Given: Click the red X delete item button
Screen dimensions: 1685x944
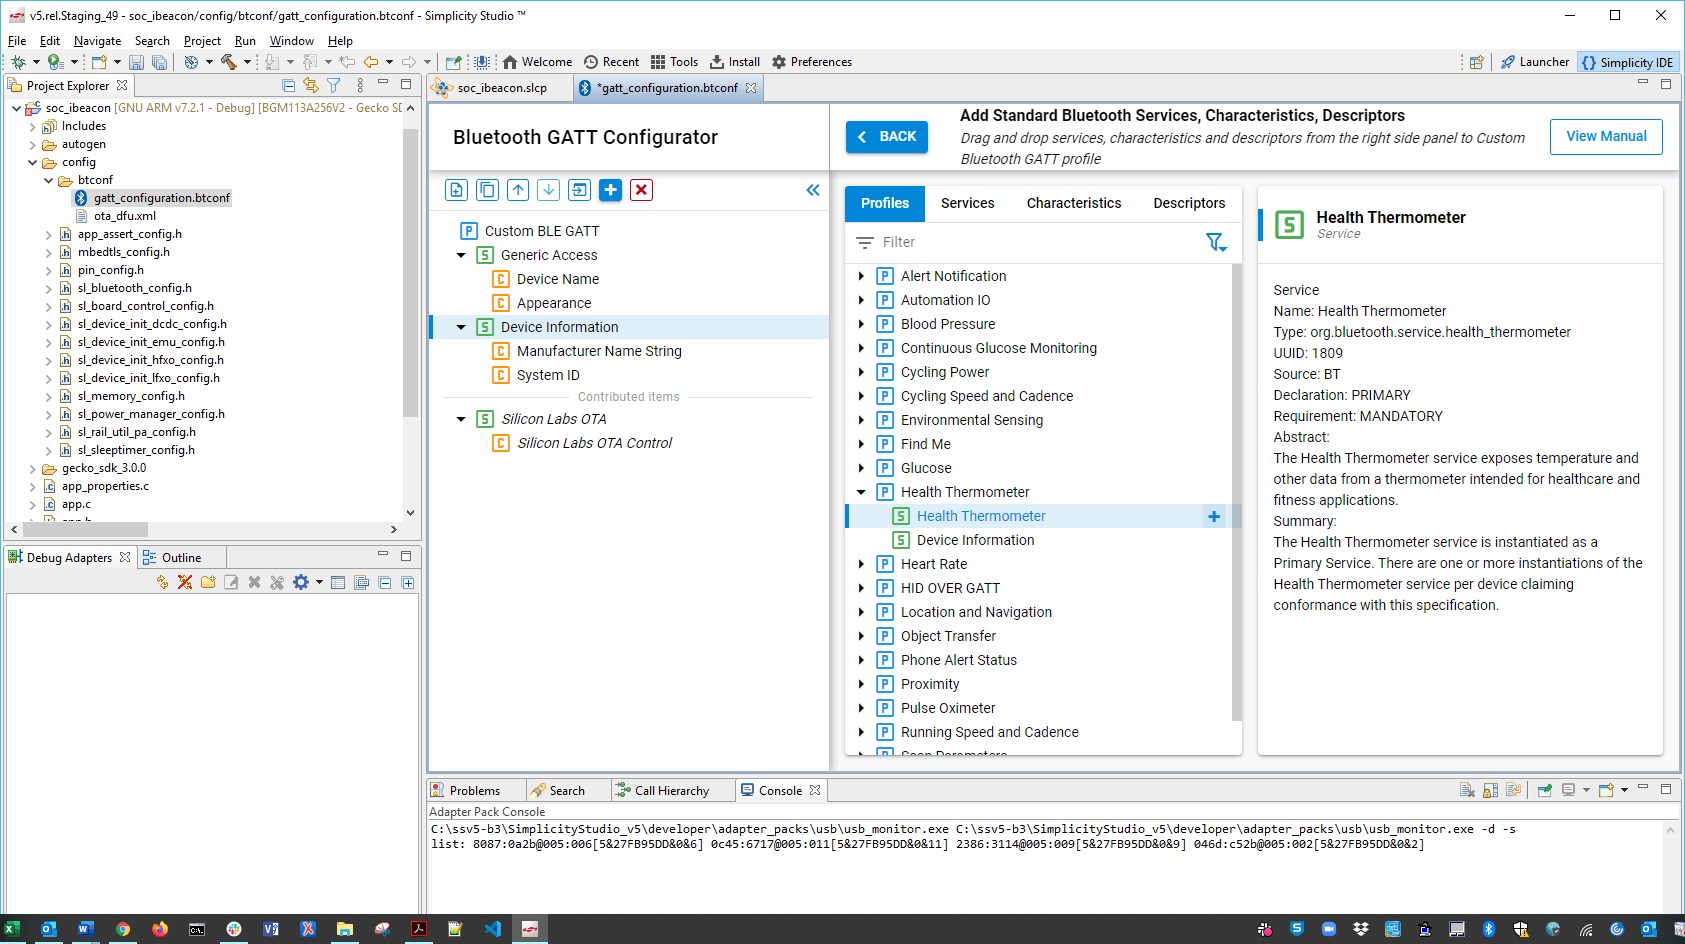Looking at the screenshot, I should tap(642, 190).
